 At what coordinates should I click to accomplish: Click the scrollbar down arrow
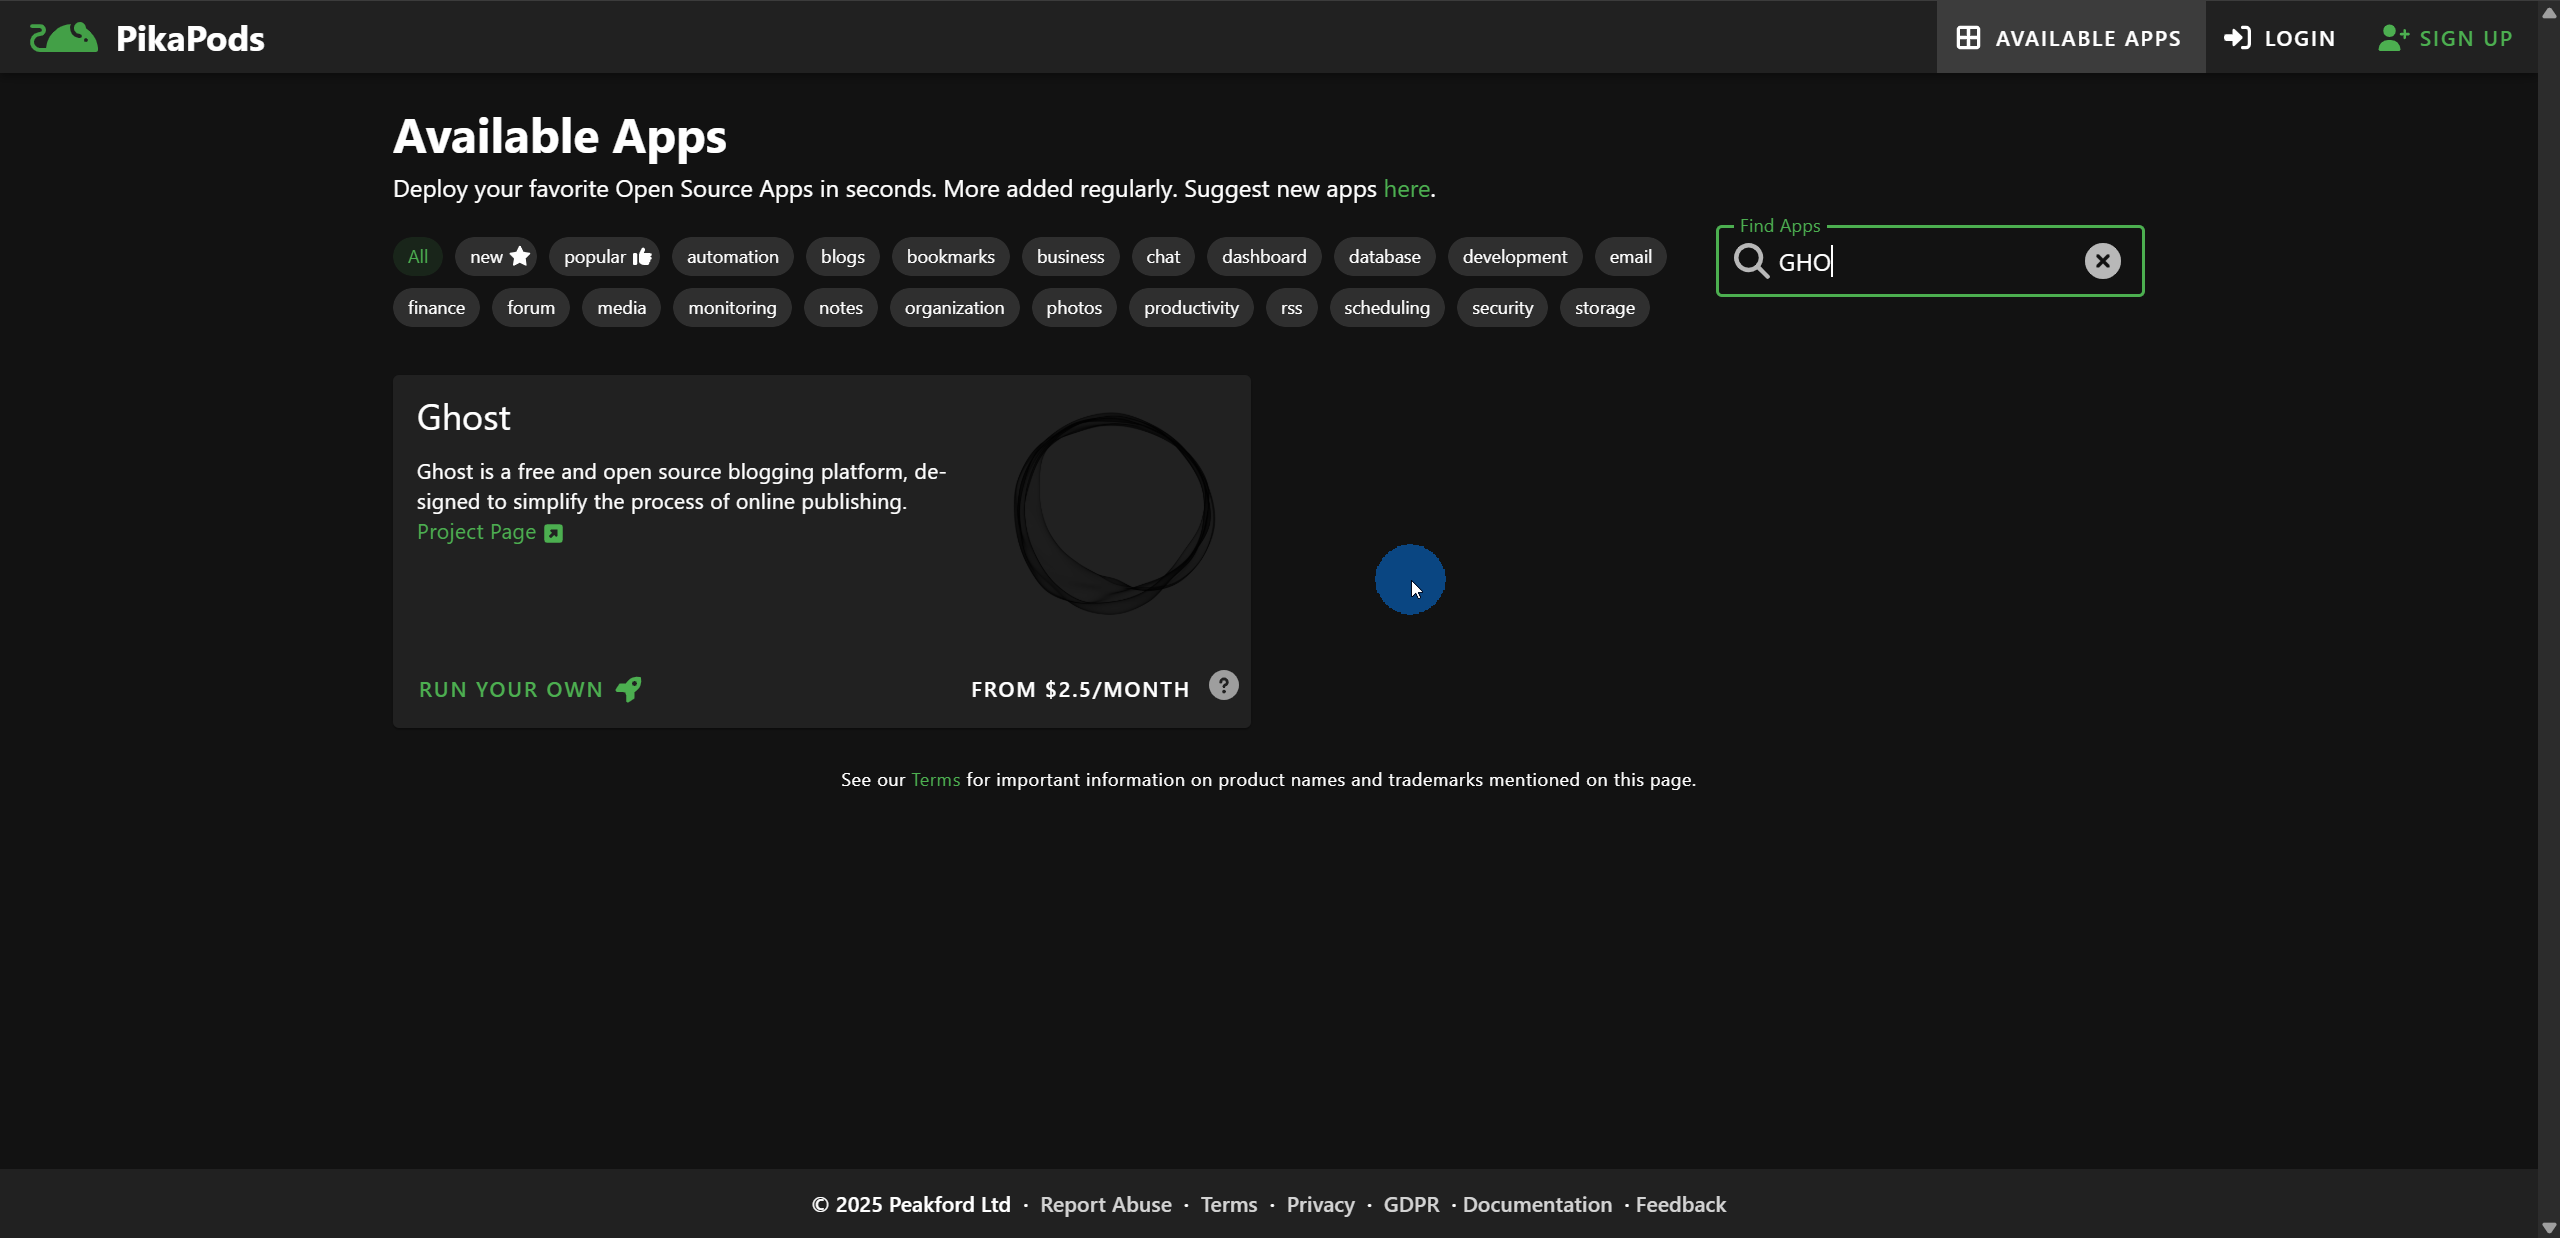(2548, 1227)
